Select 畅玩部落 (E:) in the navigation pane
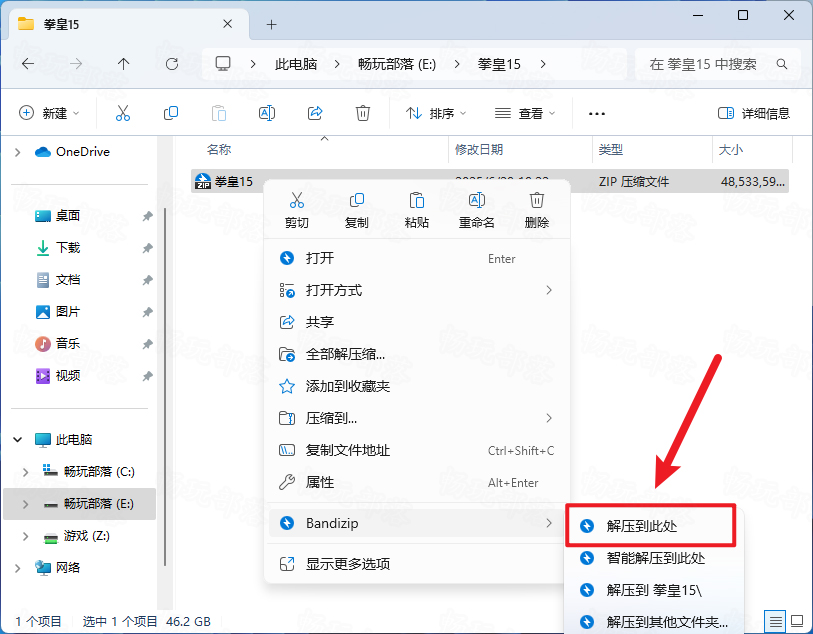Image resolution: width=813 pixels, height=634 pixels. pos(79,504)
